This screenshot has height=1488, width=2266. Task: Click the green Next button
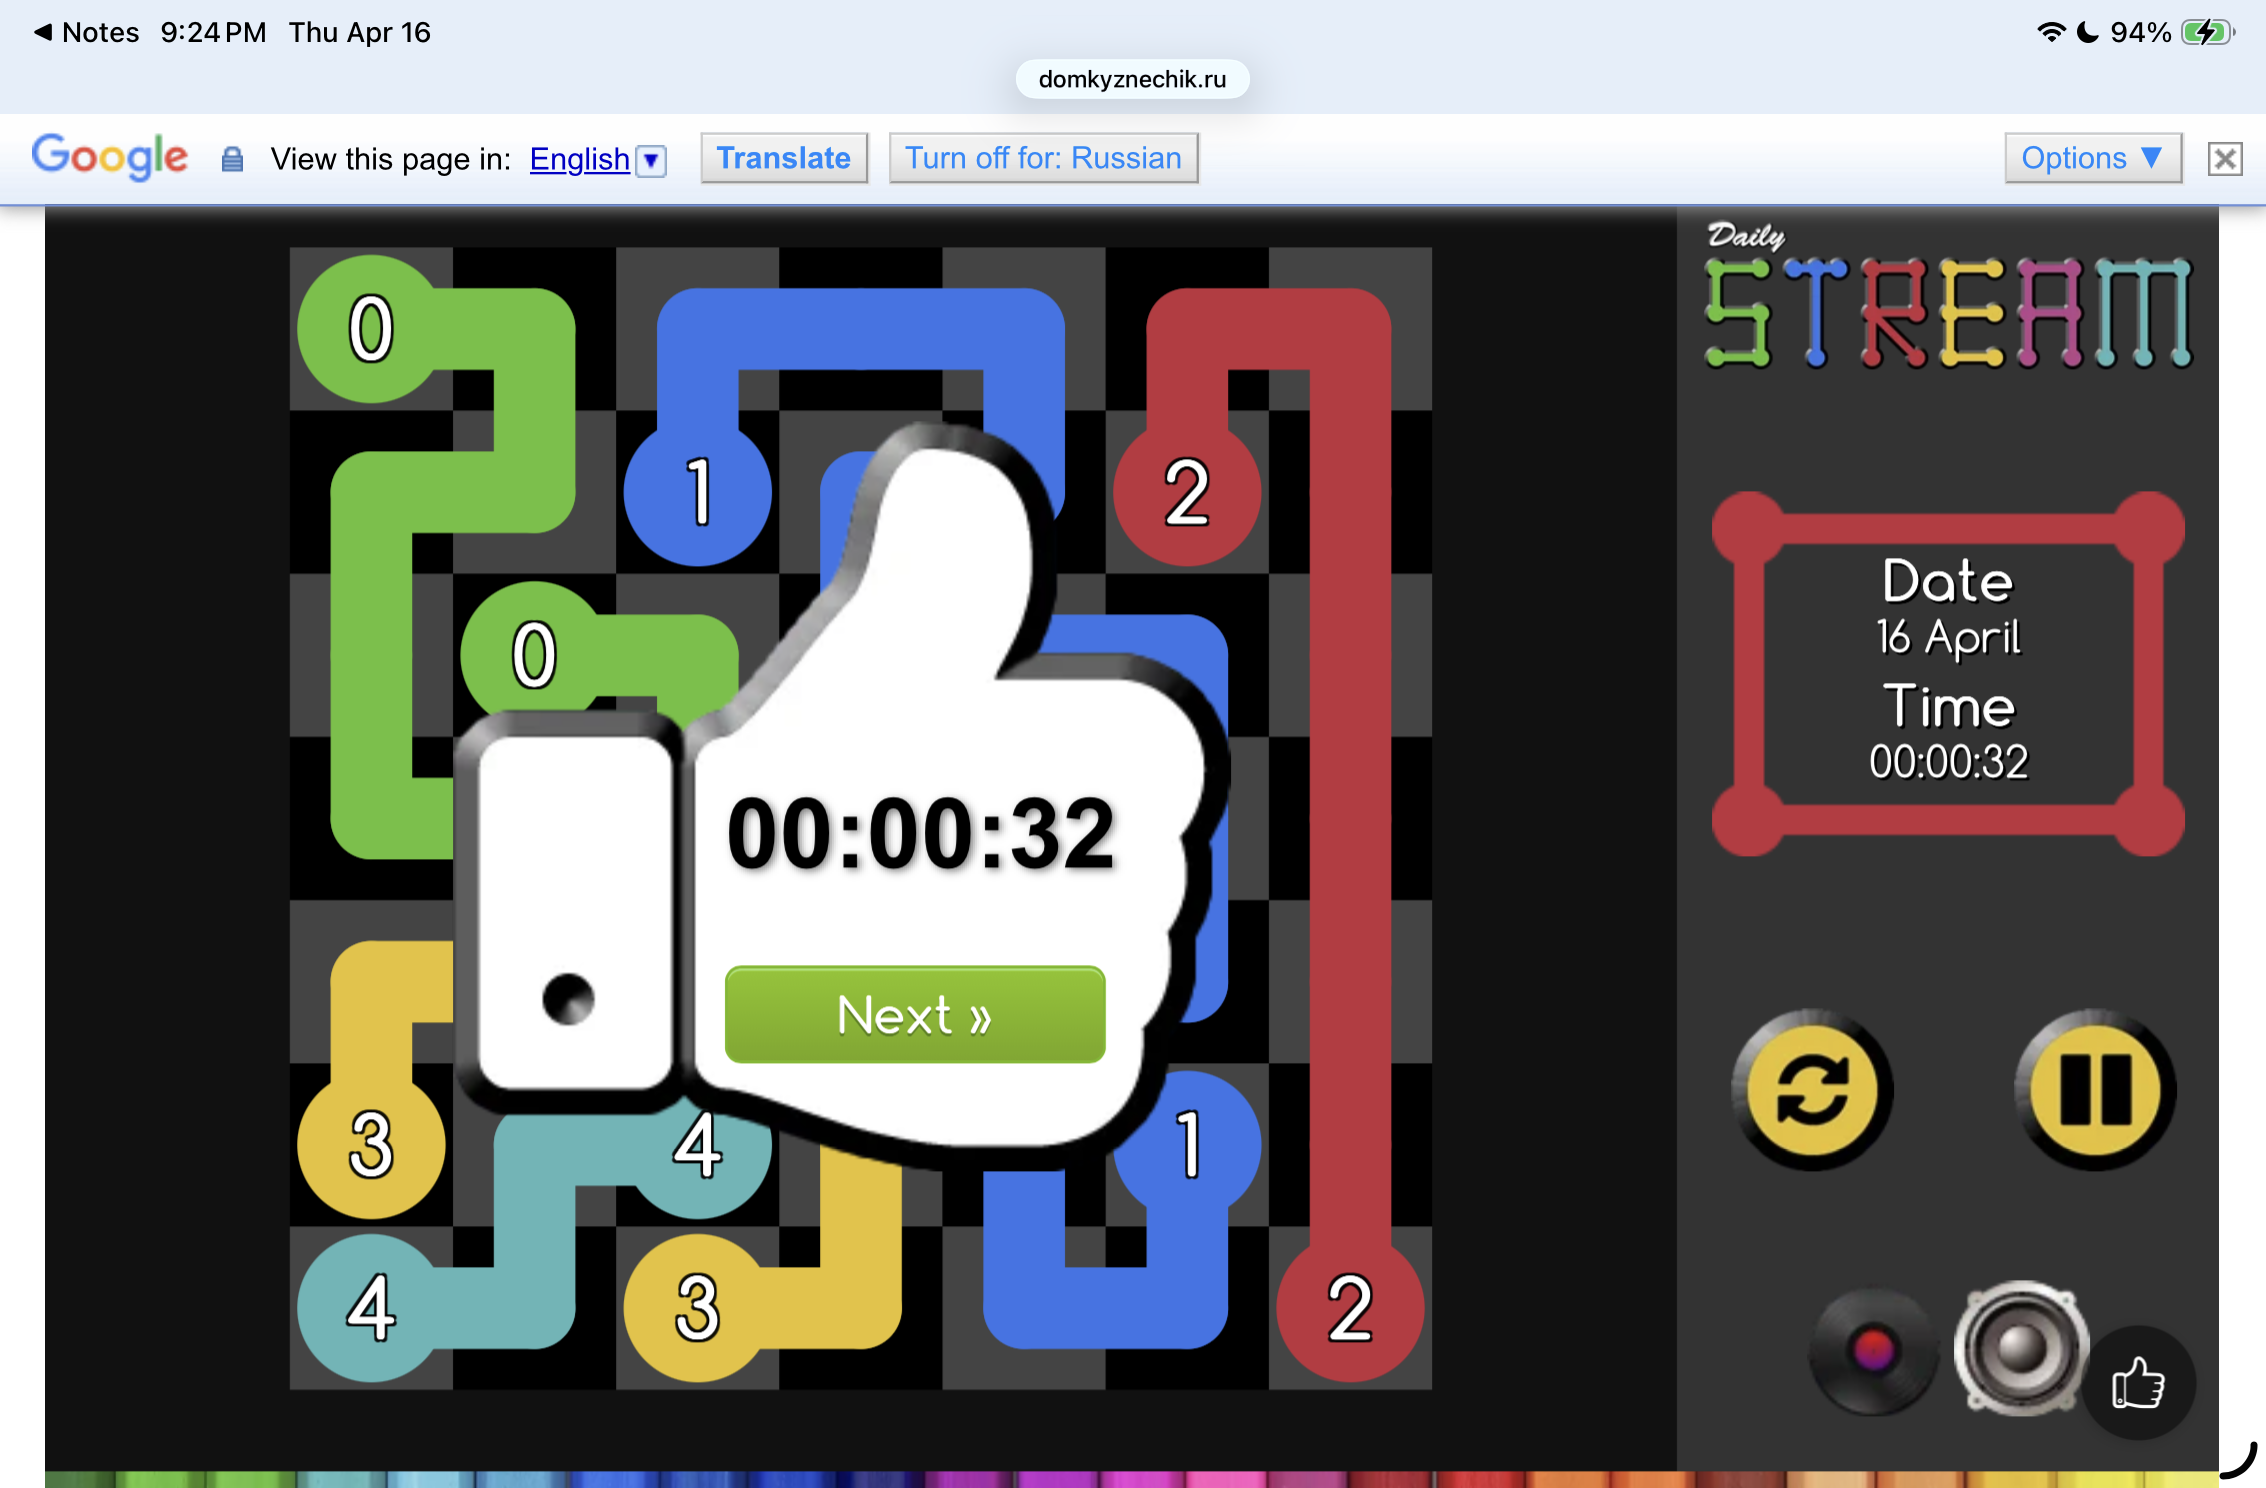(914, 1014)
